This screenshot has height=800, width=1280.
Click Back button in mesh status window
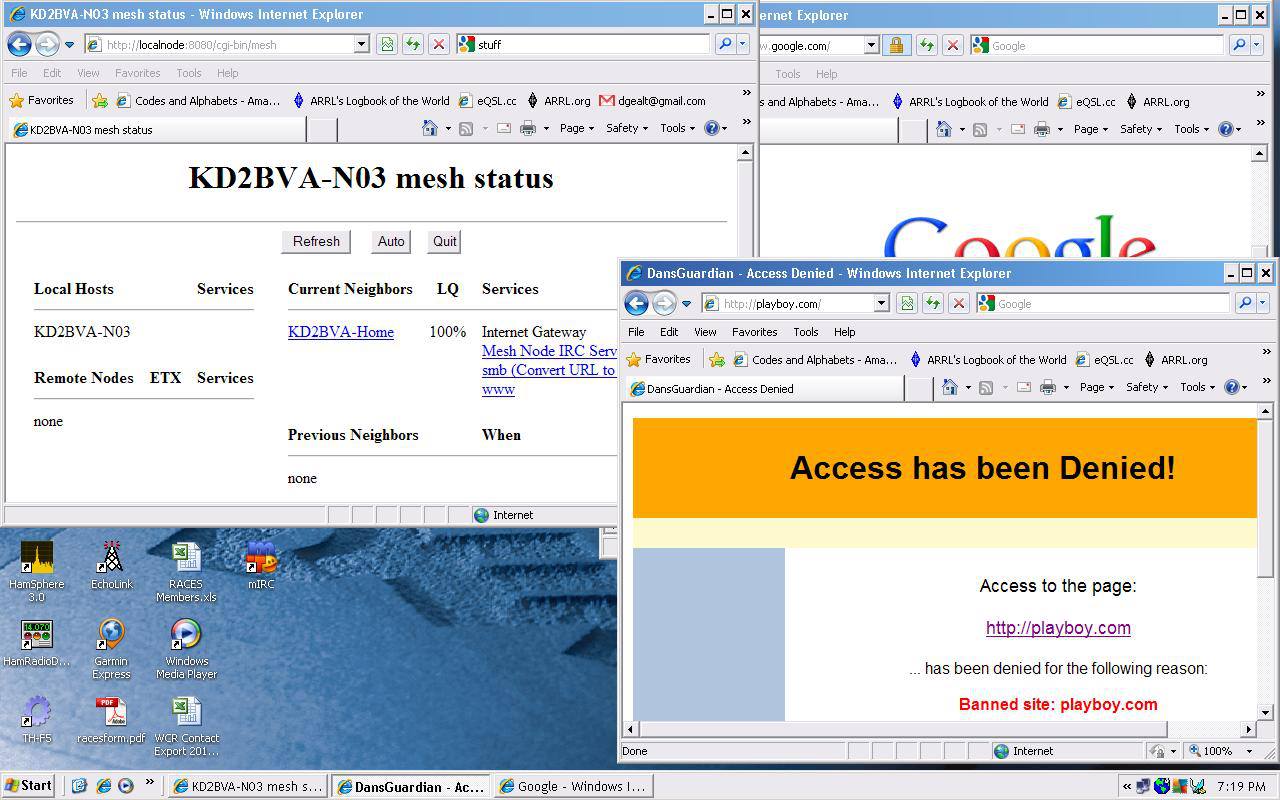coord(19,44)
